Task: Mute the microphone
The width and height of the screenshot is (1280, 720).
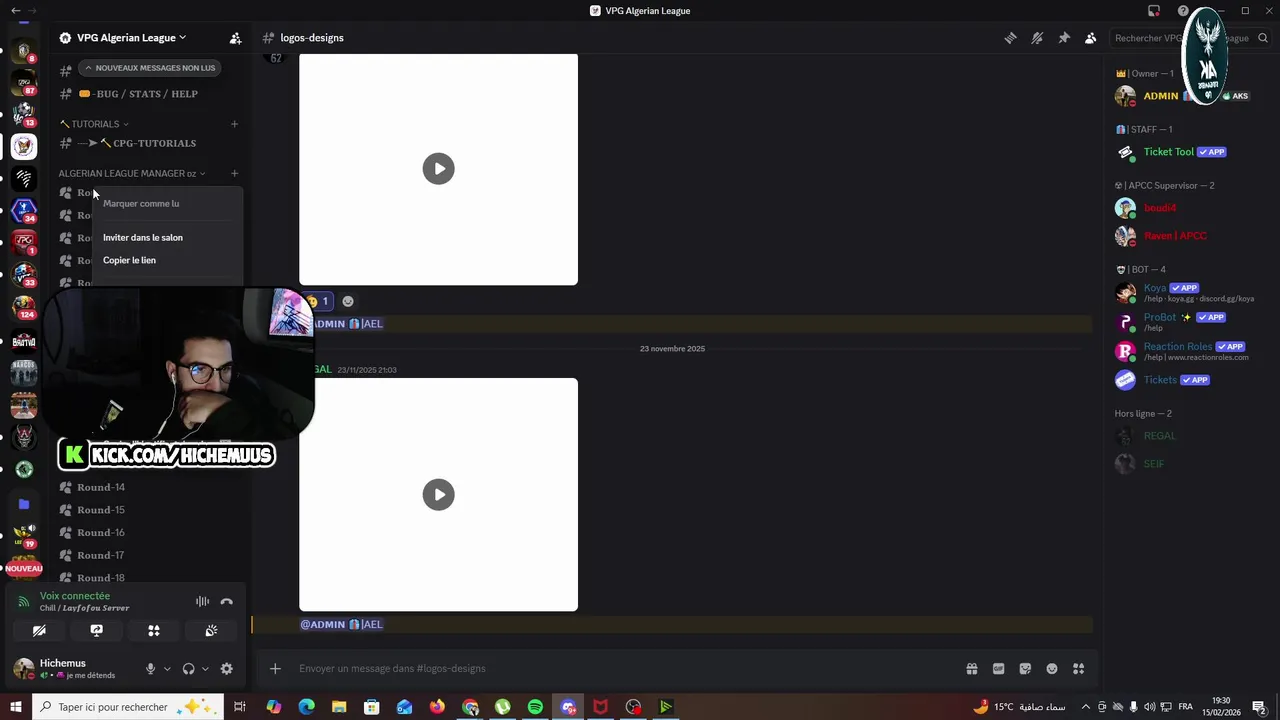Action: [x=151, y=669]
